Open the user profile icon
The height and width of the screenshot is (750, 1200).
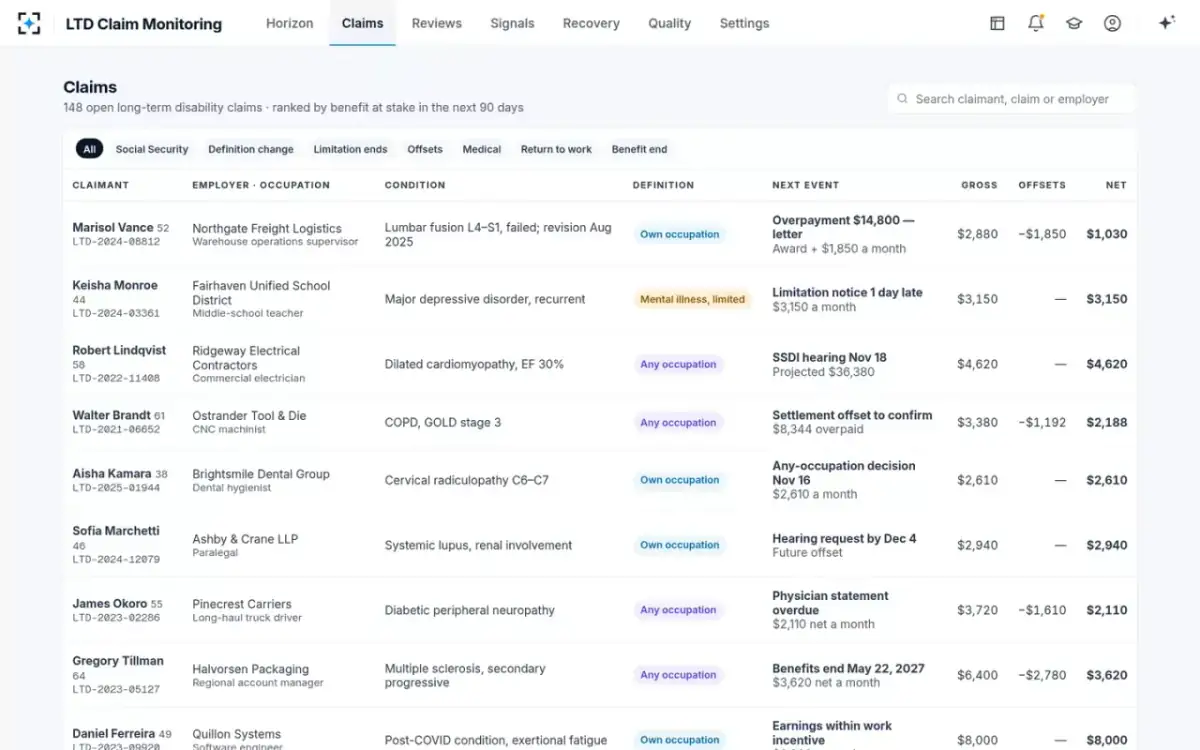click(x=1112, y=23)
